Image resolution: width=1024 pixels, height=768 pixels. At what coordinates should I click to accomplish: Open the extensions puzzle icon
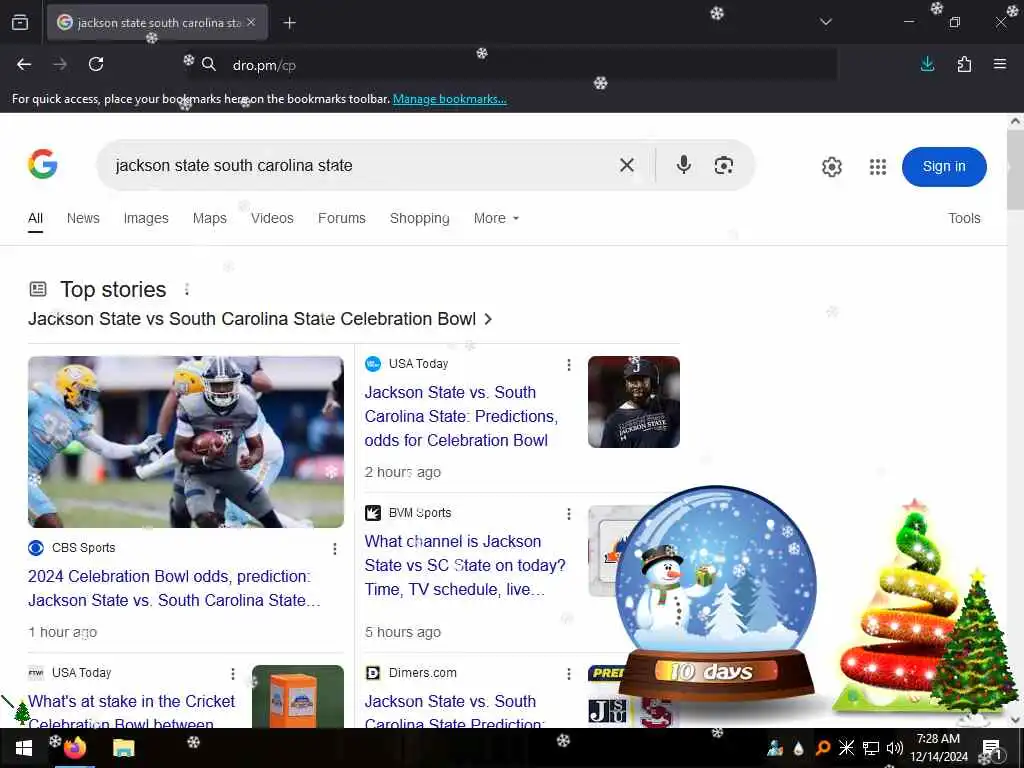click(x=964, y=64)
